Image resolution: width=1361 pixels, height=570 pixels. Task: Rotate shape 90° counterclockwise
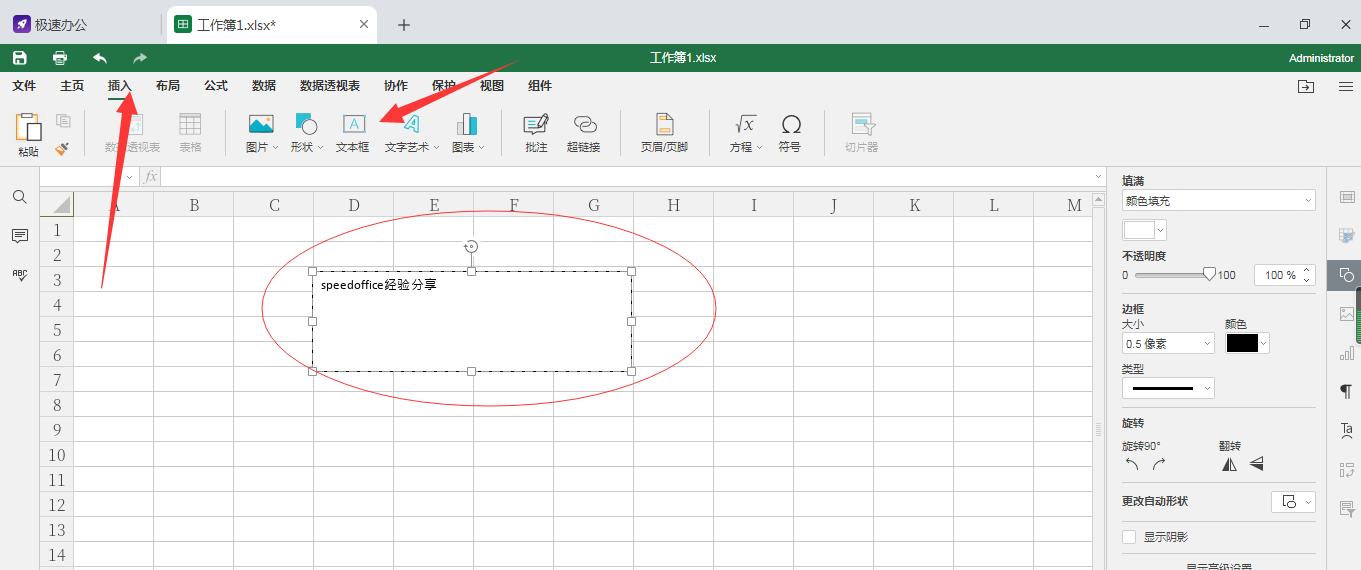1132,464
